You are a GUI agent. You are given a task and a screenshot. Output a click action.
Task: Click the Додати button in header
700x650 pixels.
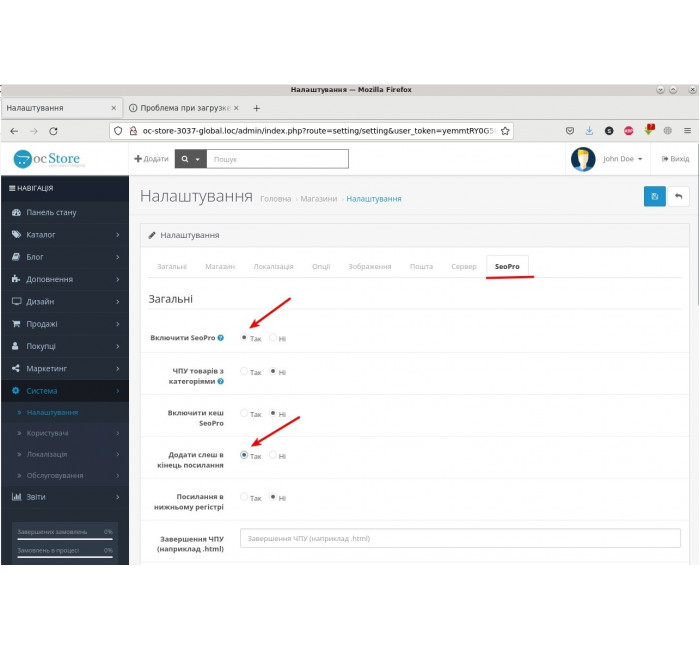pos(151,159)
